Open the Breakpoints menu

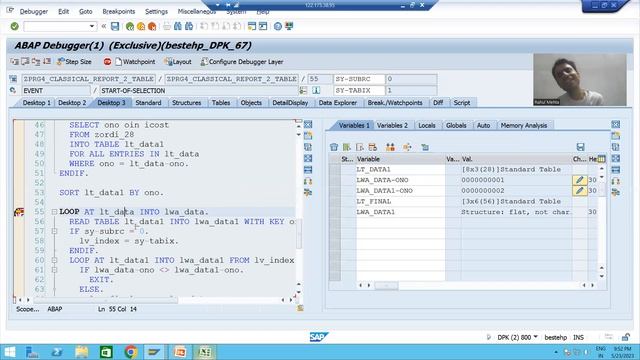pyautogui.click(x=118, y=11)
